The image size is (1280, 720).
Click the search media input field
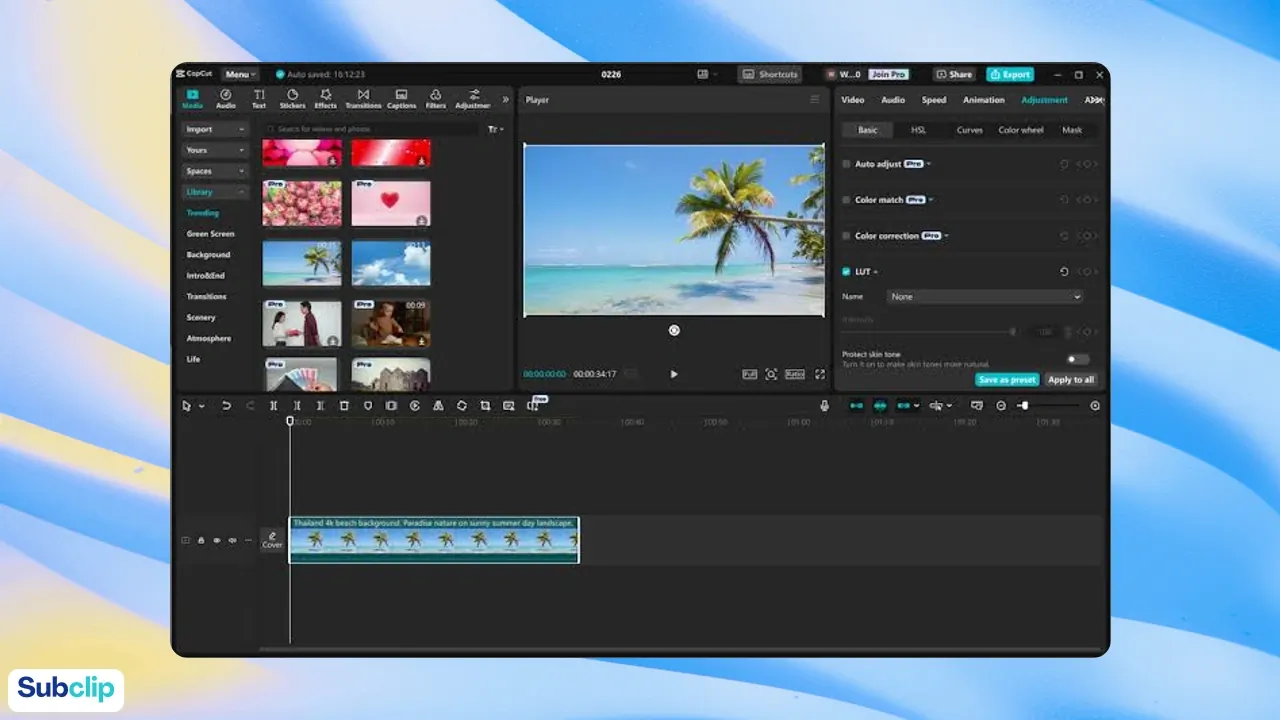tap(371, 129)
